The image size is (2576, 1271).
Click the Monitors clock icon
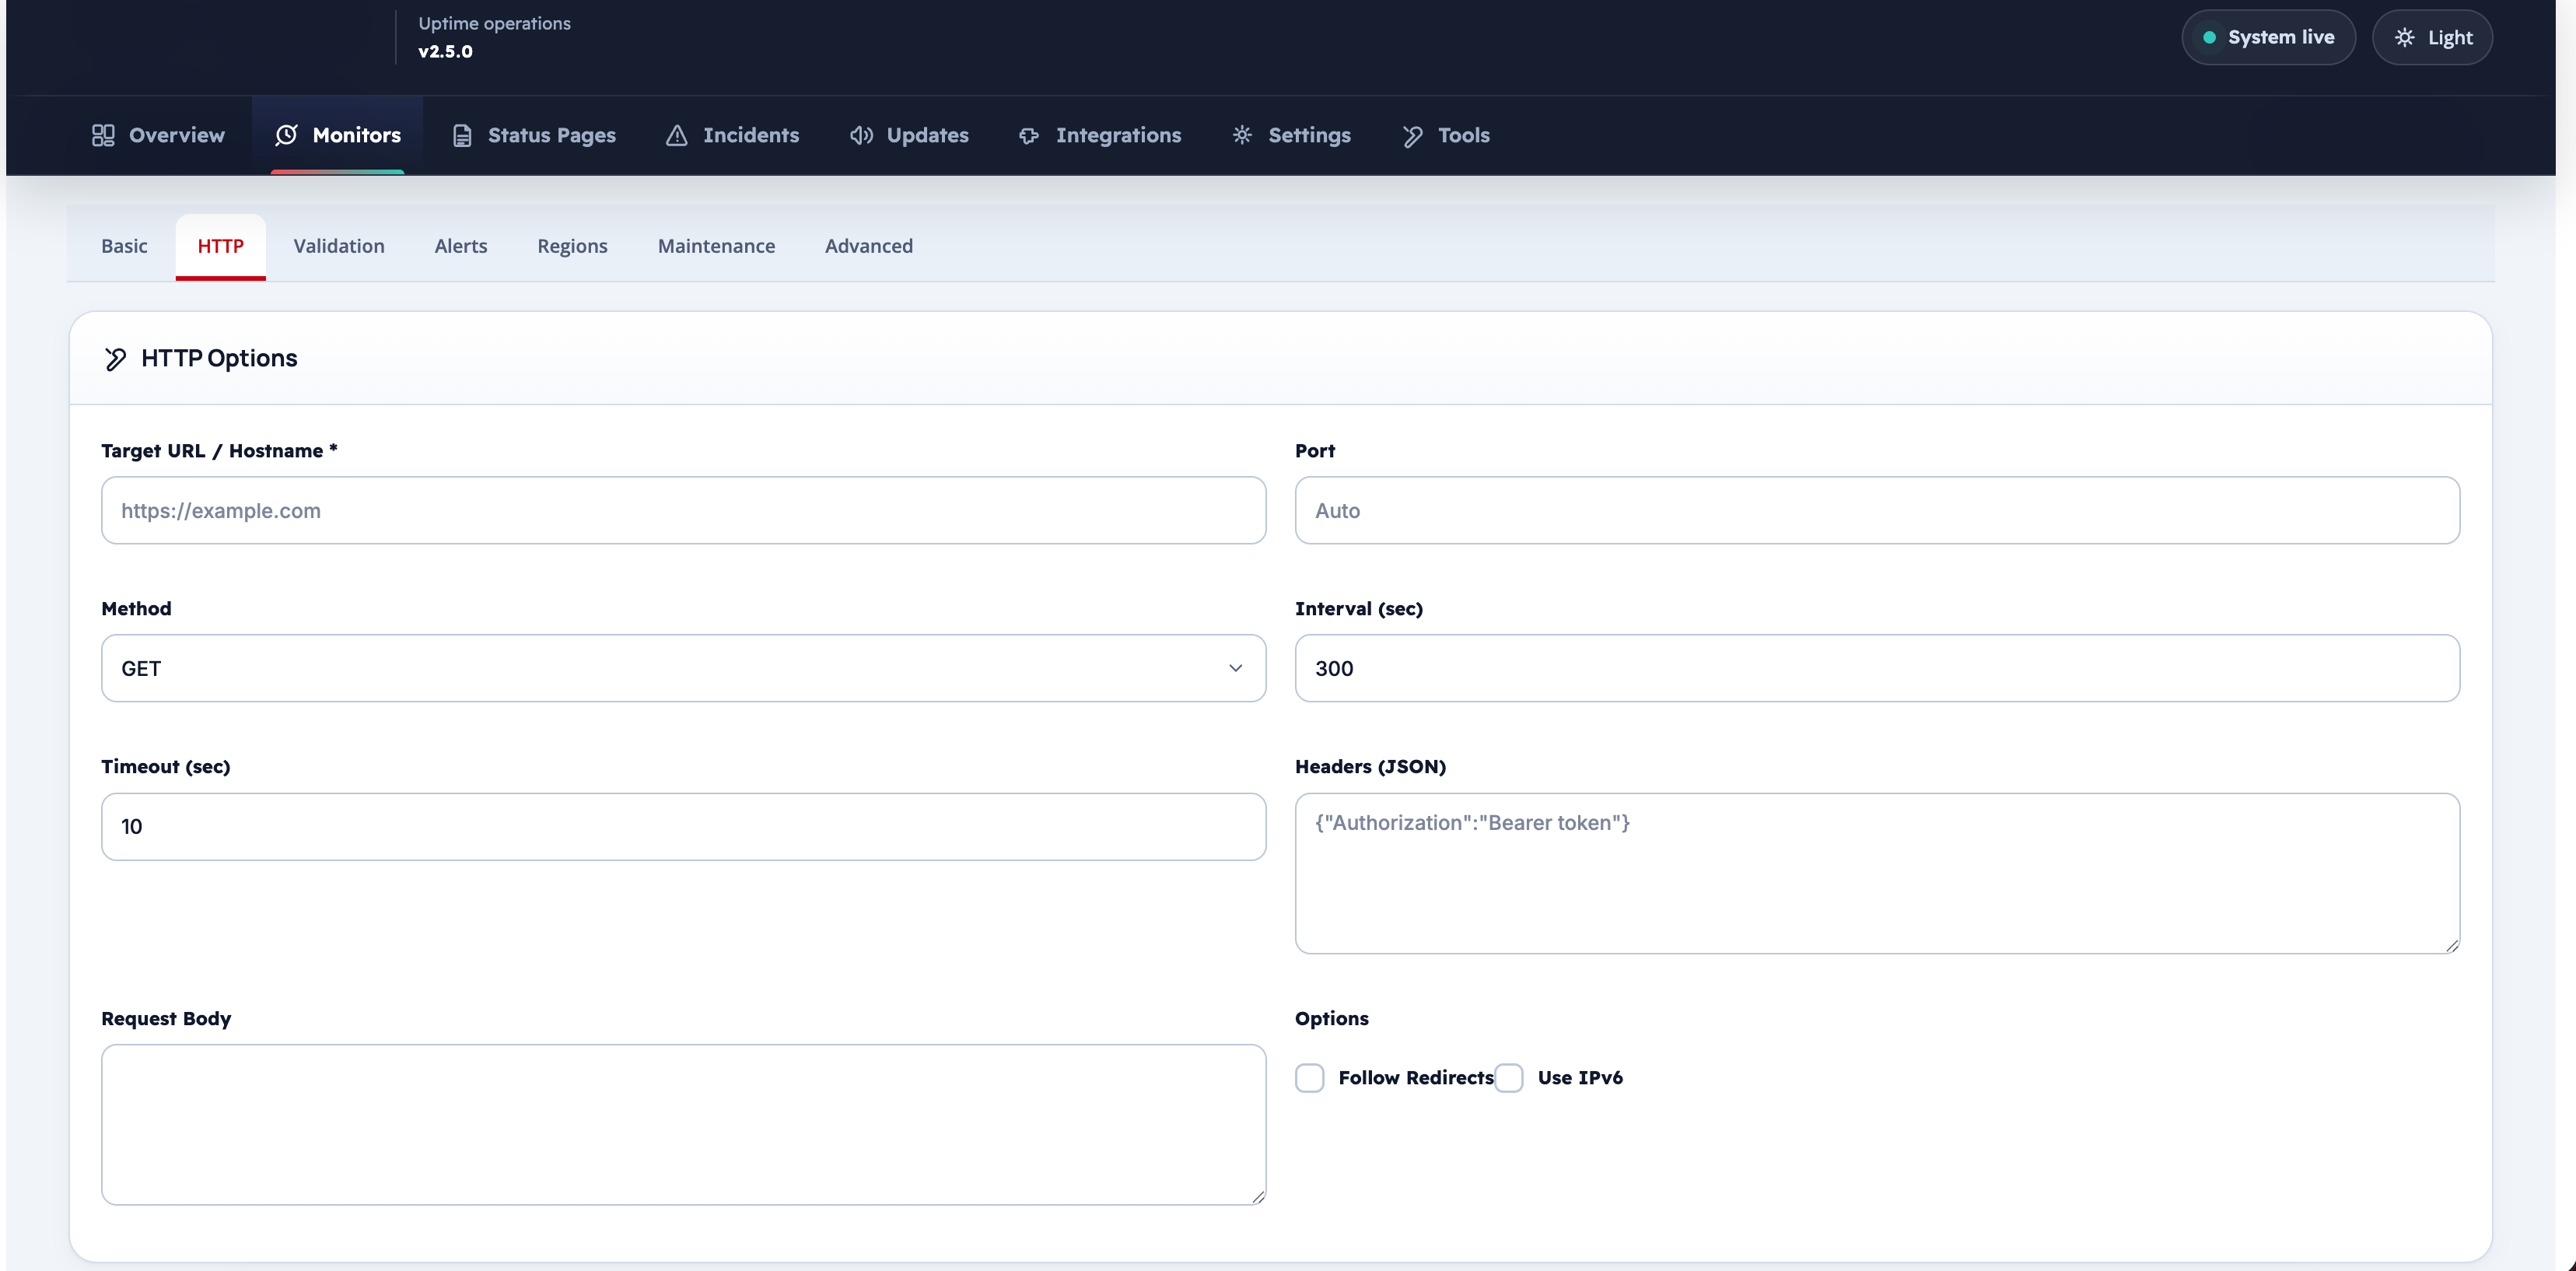[x=286, y=135]
